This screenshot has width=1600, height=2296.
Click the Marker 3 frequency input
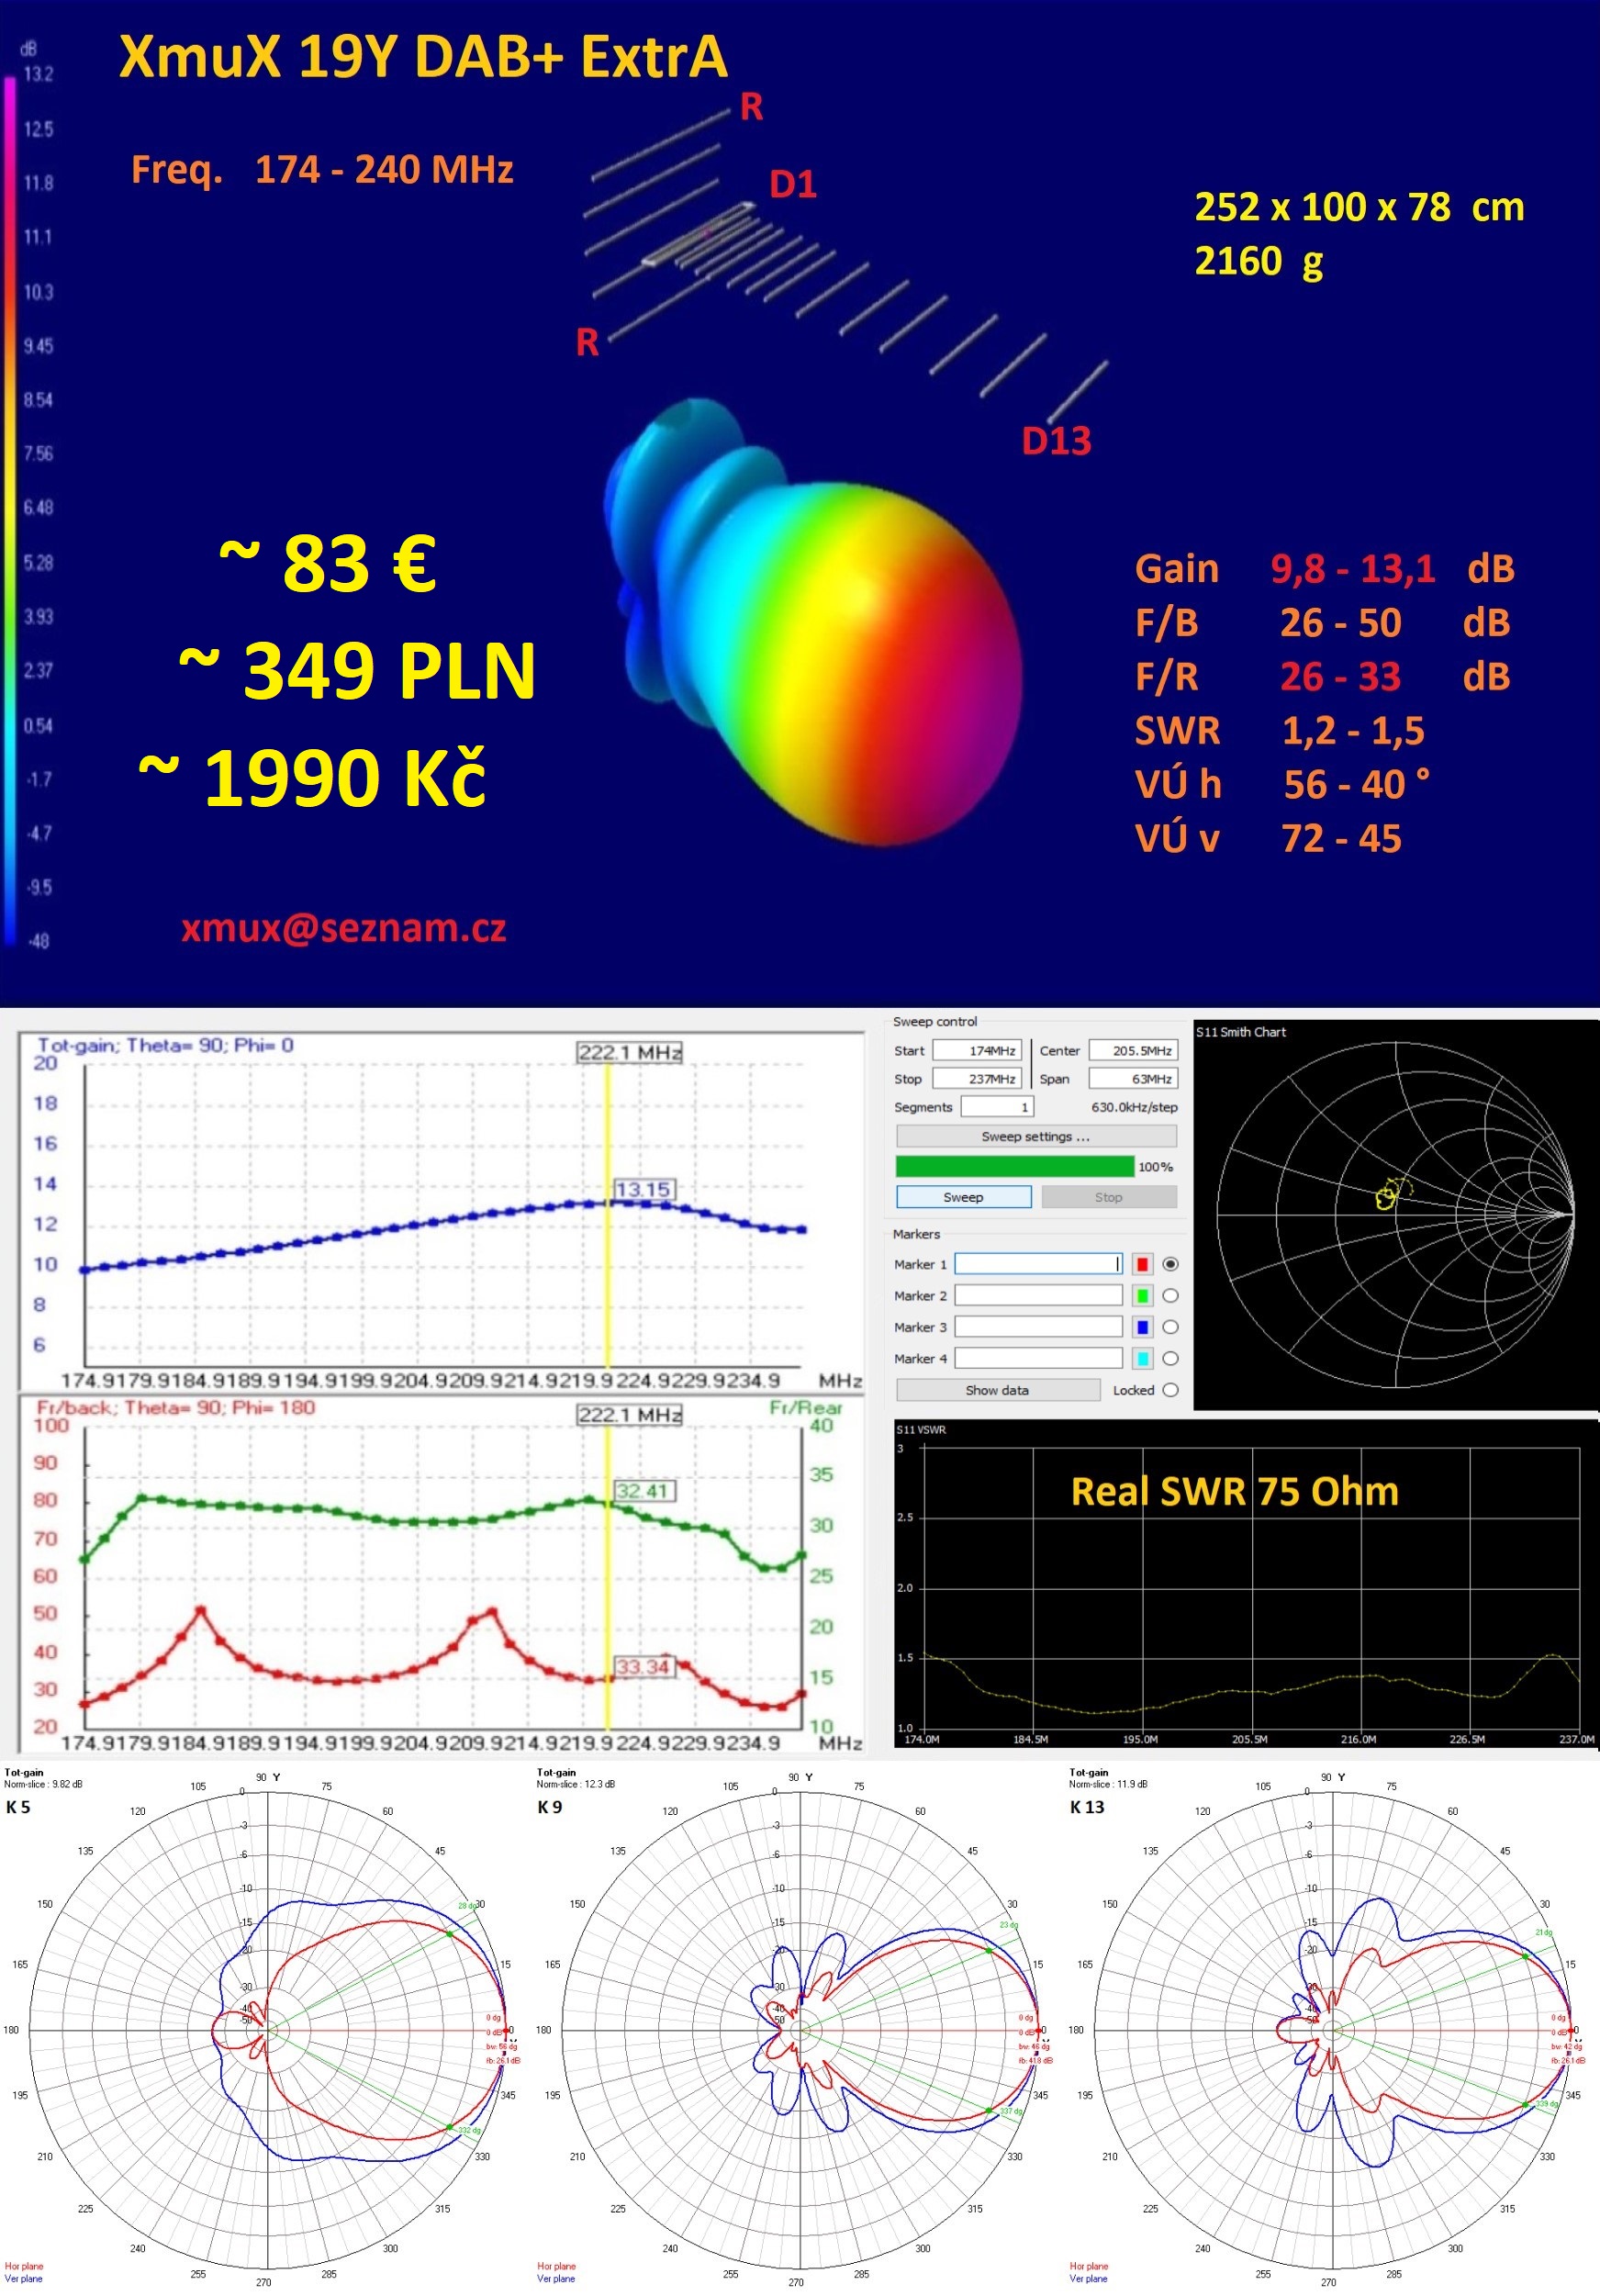1039,1327
